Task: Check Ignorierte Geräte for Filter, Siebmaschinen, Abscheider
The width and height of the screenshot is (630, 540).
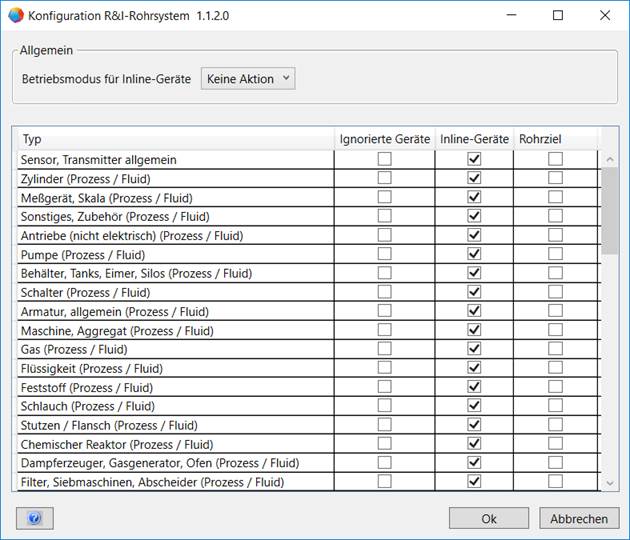Action: 385,481
